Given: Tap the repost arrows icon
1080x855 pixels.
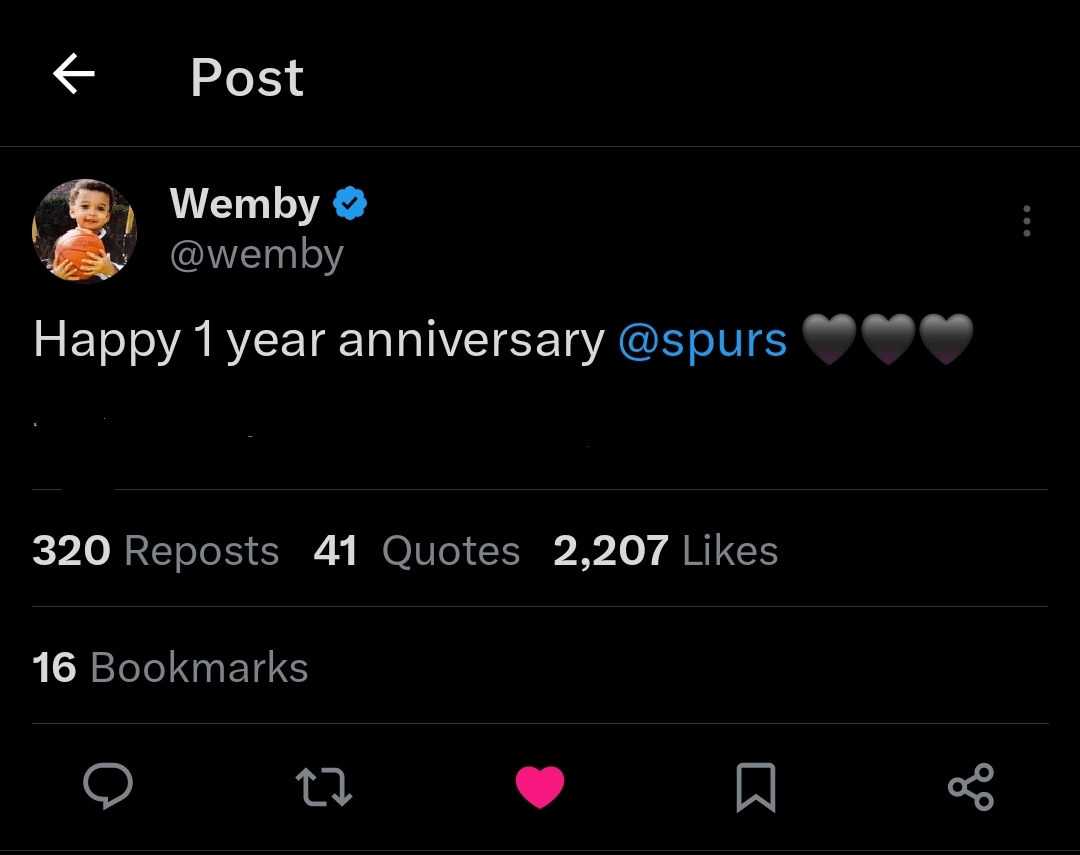Looking at the screenshot, I should pos(324,787).
